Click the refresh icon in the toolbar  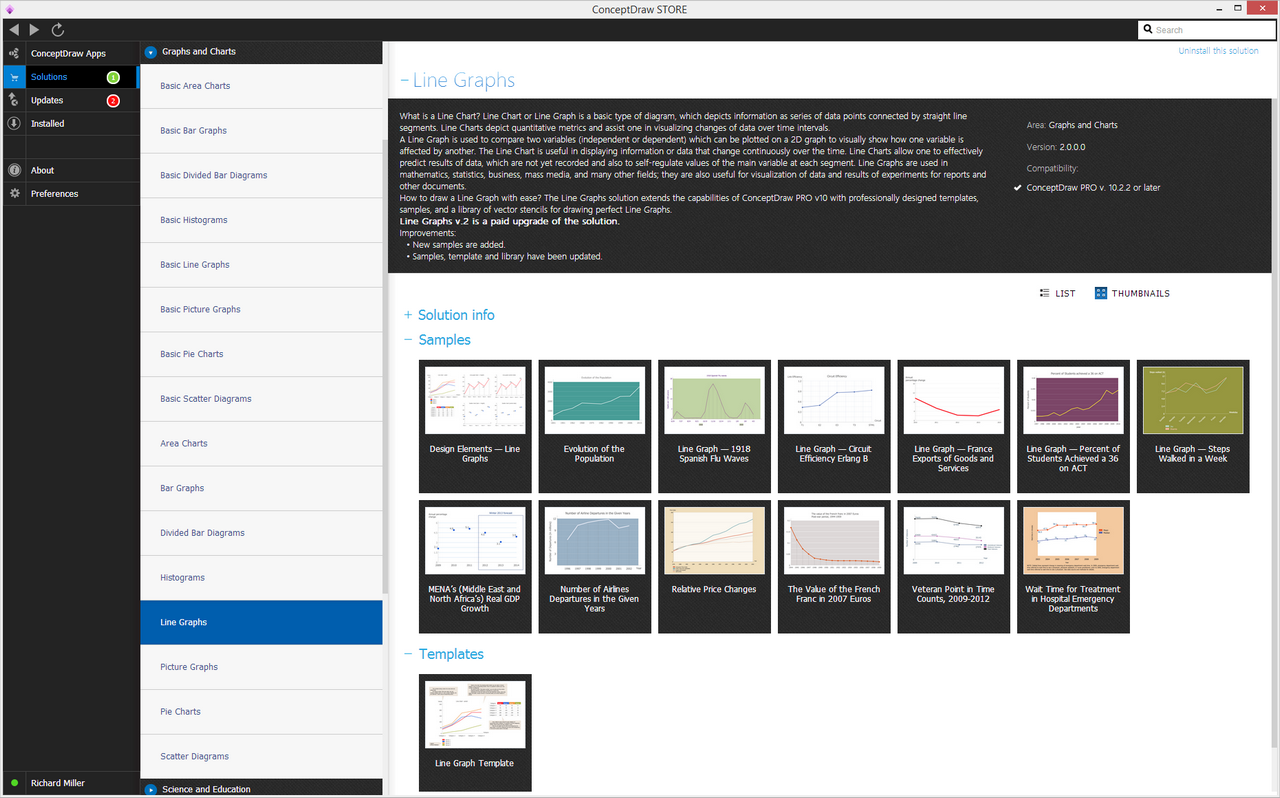coord(58,30)
